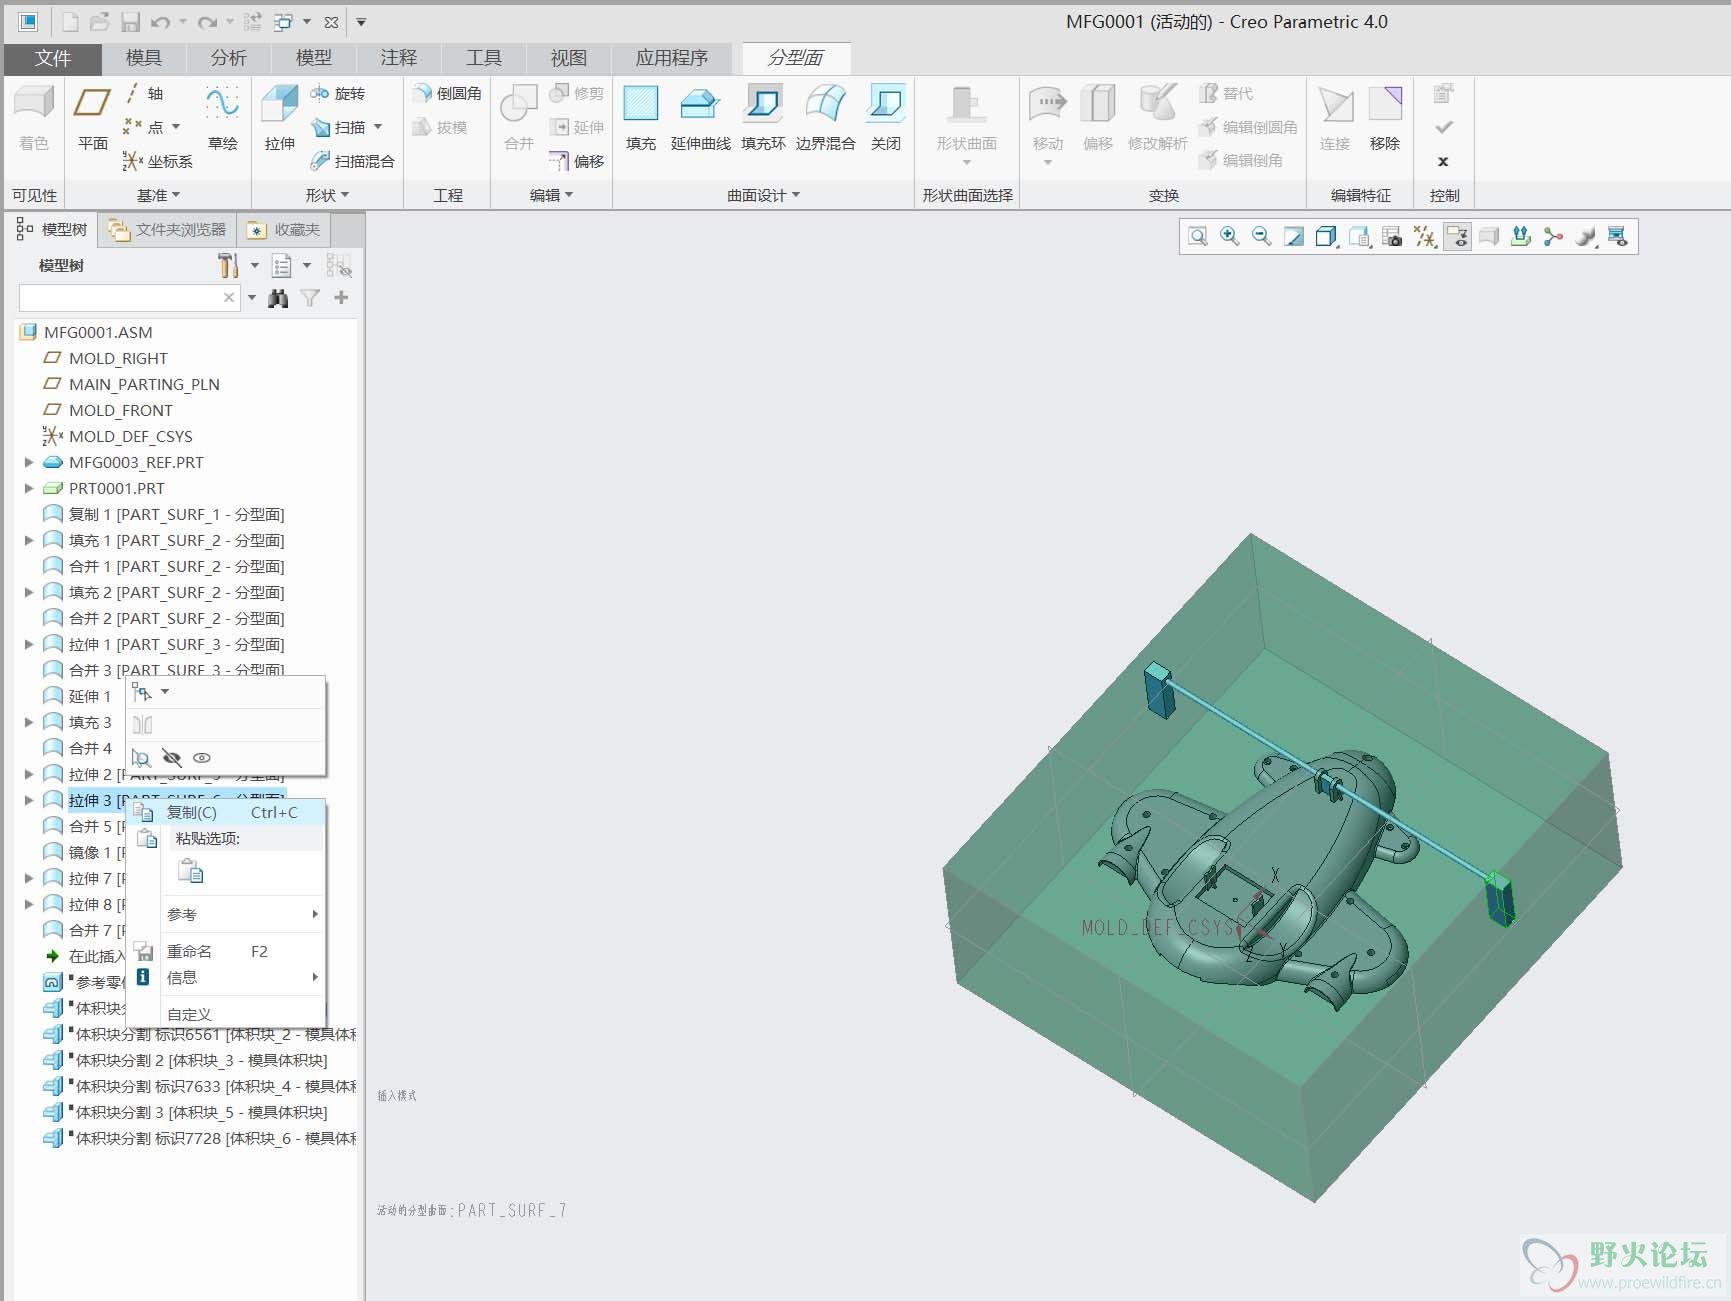The width and height of the screenshot is (1731, 1301).
Task: Open the 扫描 tool dropdown arrow
Action: click(378, 127)
